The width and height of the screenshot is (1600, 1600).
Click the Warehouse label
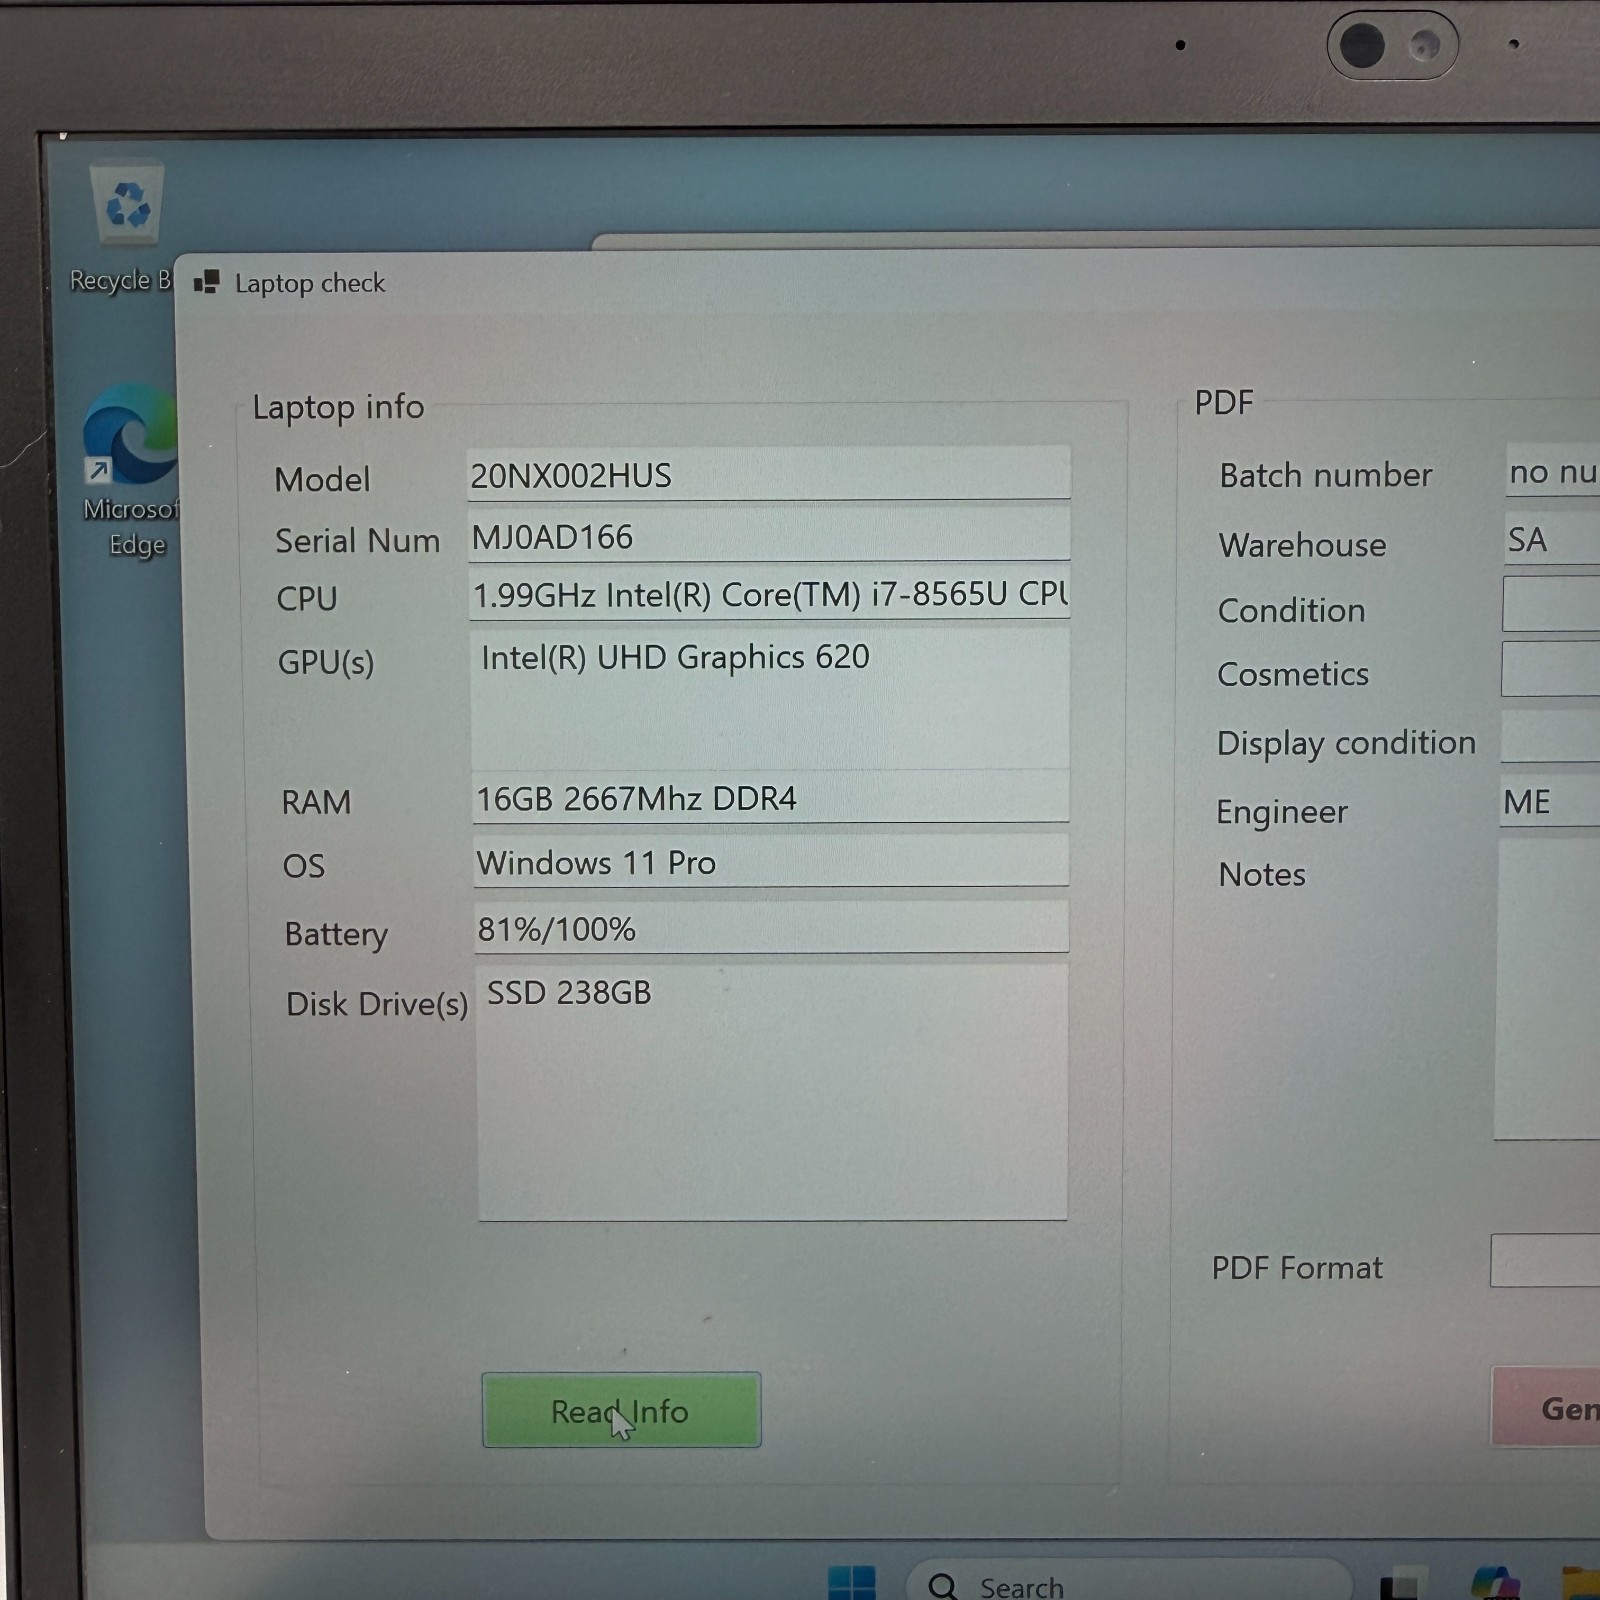(x=1303, y=544)
